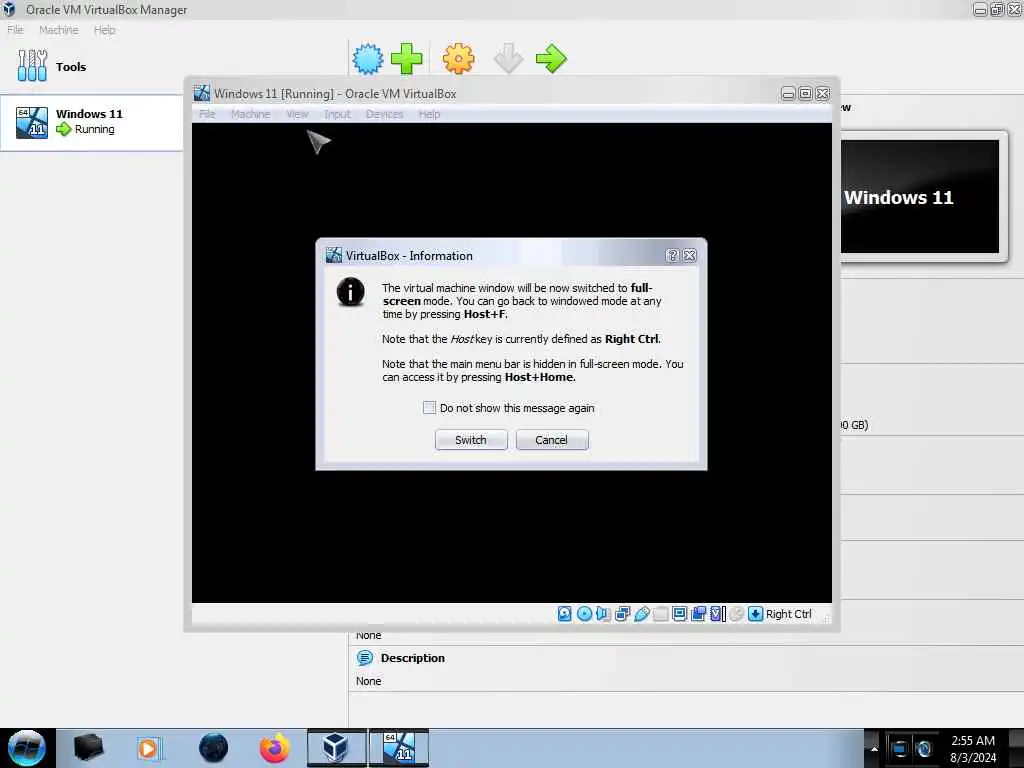
Task: Click the Switch button
Action: tap(471, 440)
